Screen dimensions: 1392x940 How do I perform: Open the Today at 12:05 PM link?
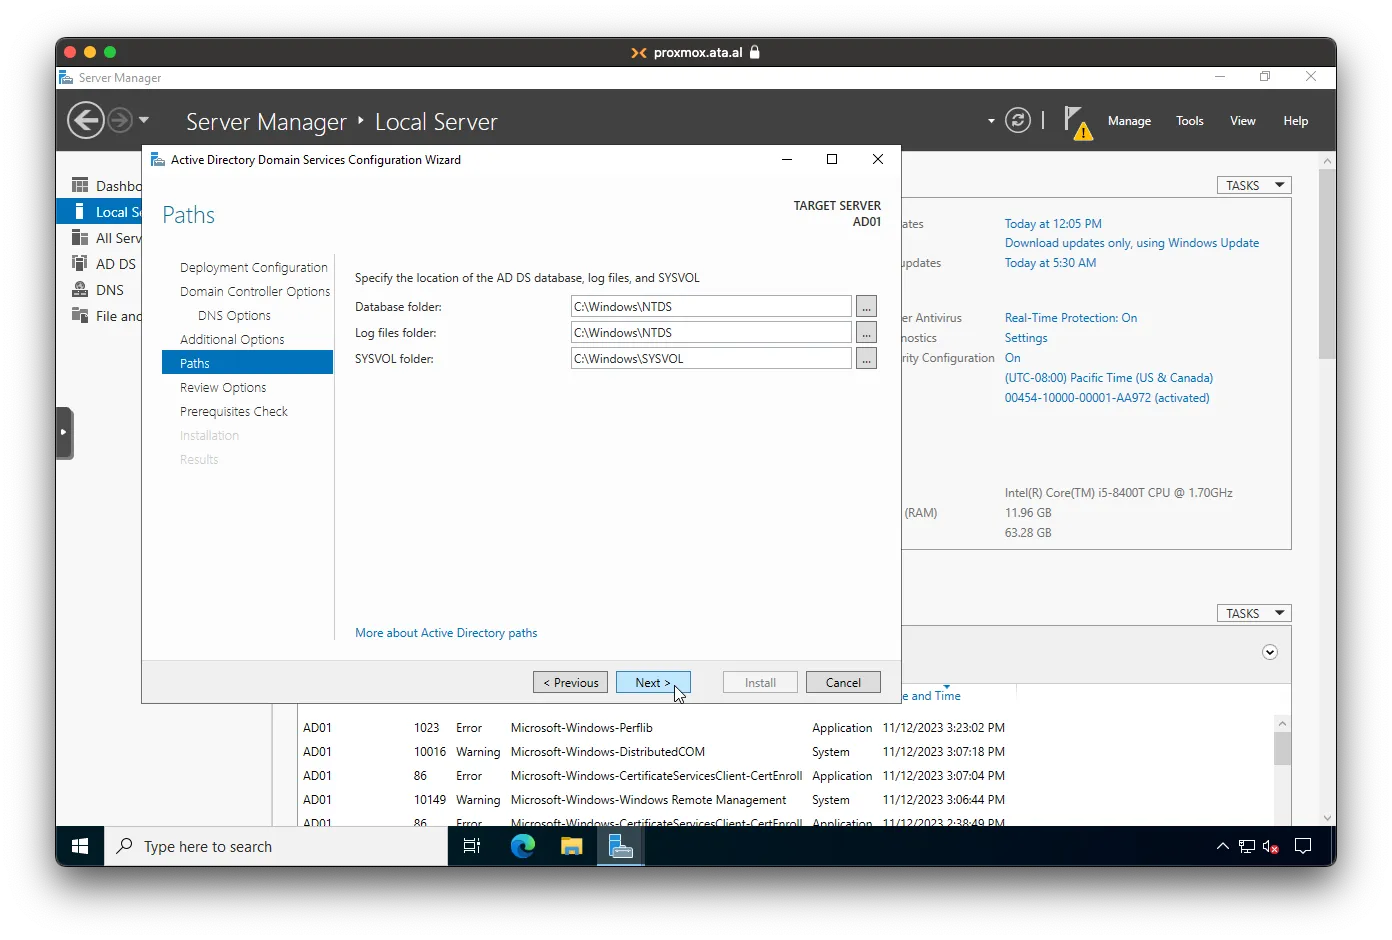[x=1053, y=224]
